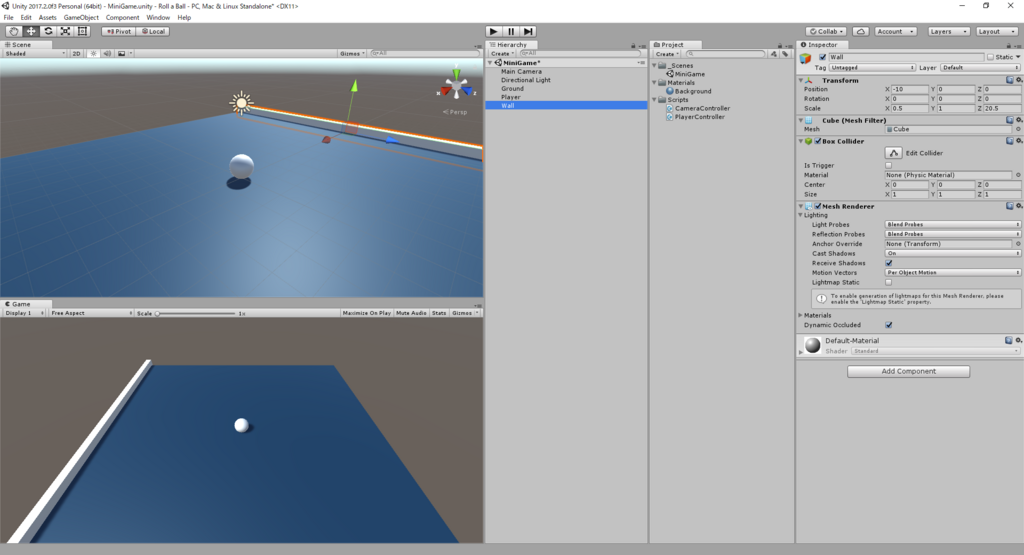Toggle the Wall object active checkbox
This screenshot has height=555, width=1024.
point(822,57)
